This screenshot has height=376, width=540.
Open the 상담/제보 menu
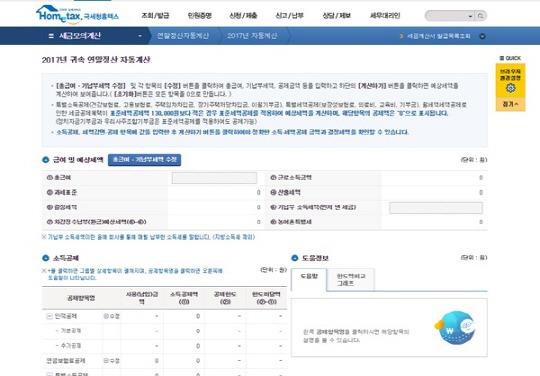point(336,15)
